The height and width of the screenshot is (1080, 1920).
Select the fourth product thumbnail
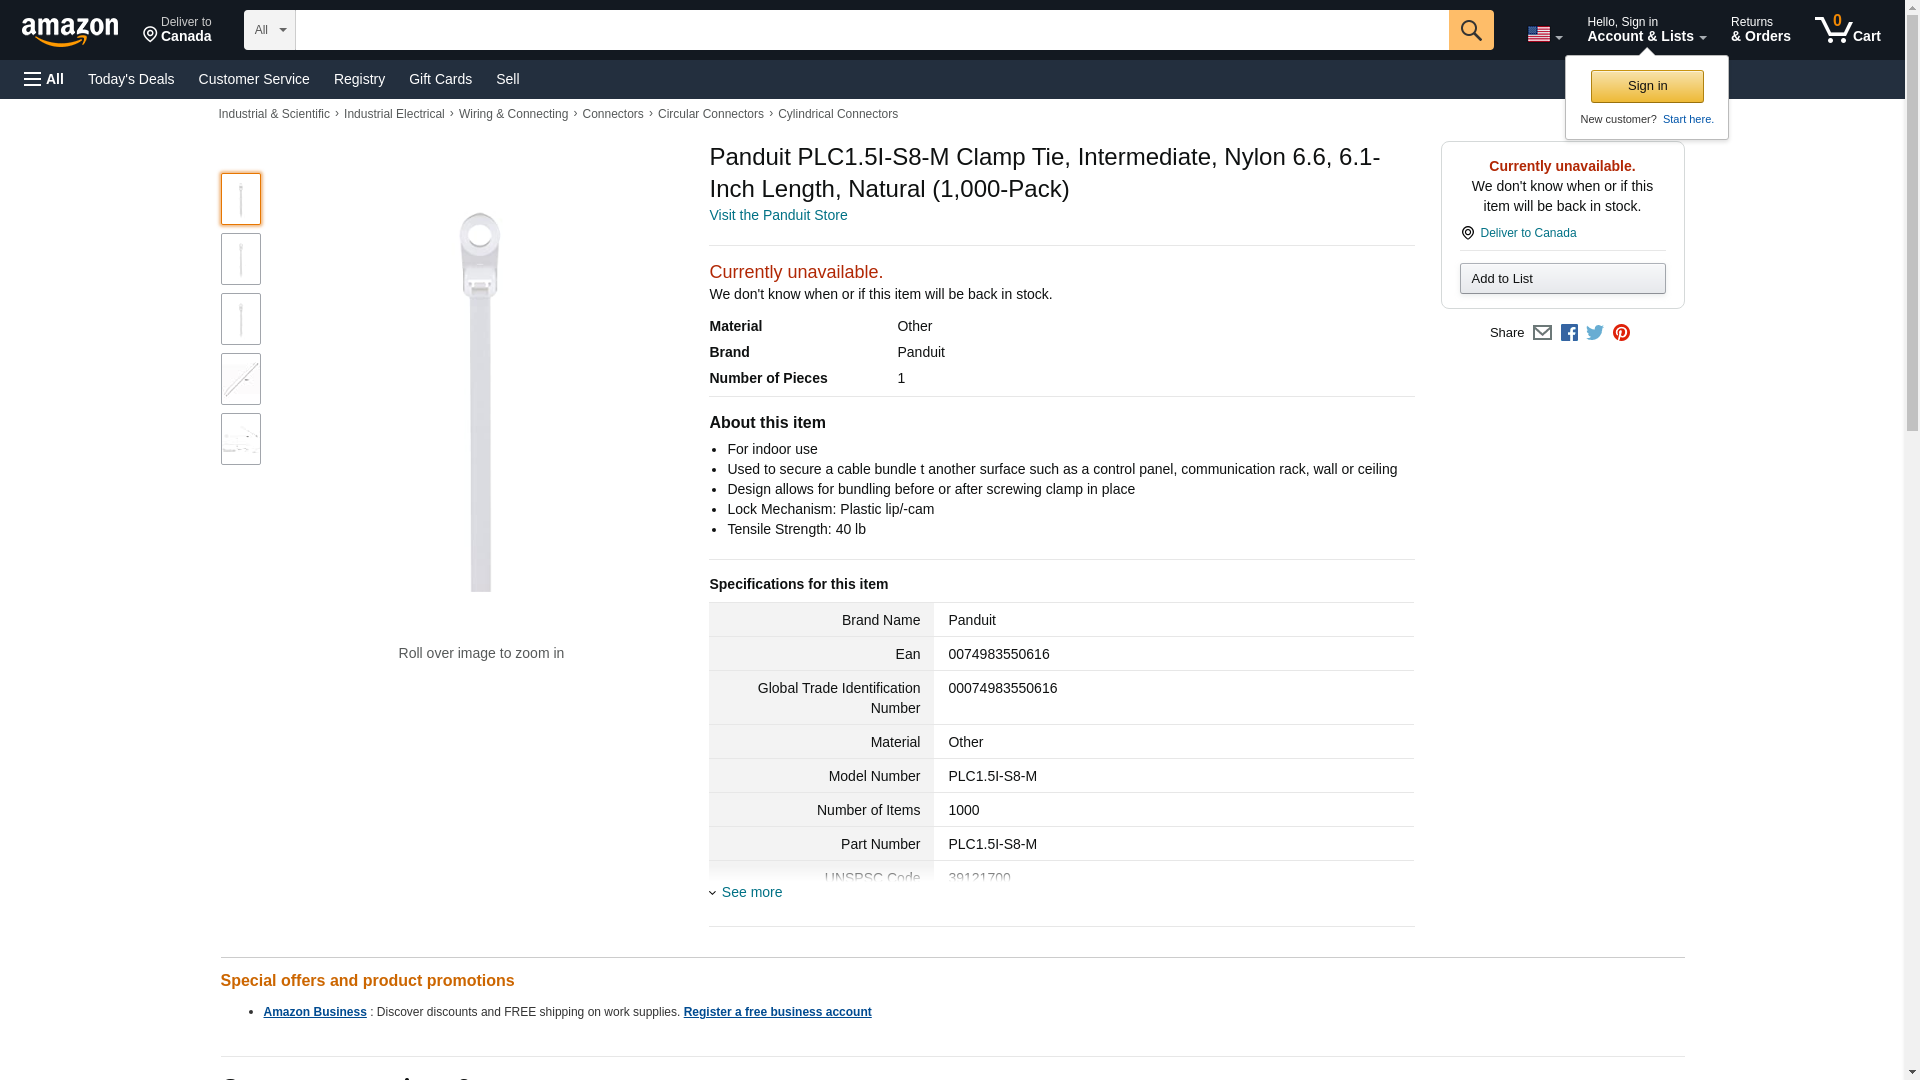[241, 379]
